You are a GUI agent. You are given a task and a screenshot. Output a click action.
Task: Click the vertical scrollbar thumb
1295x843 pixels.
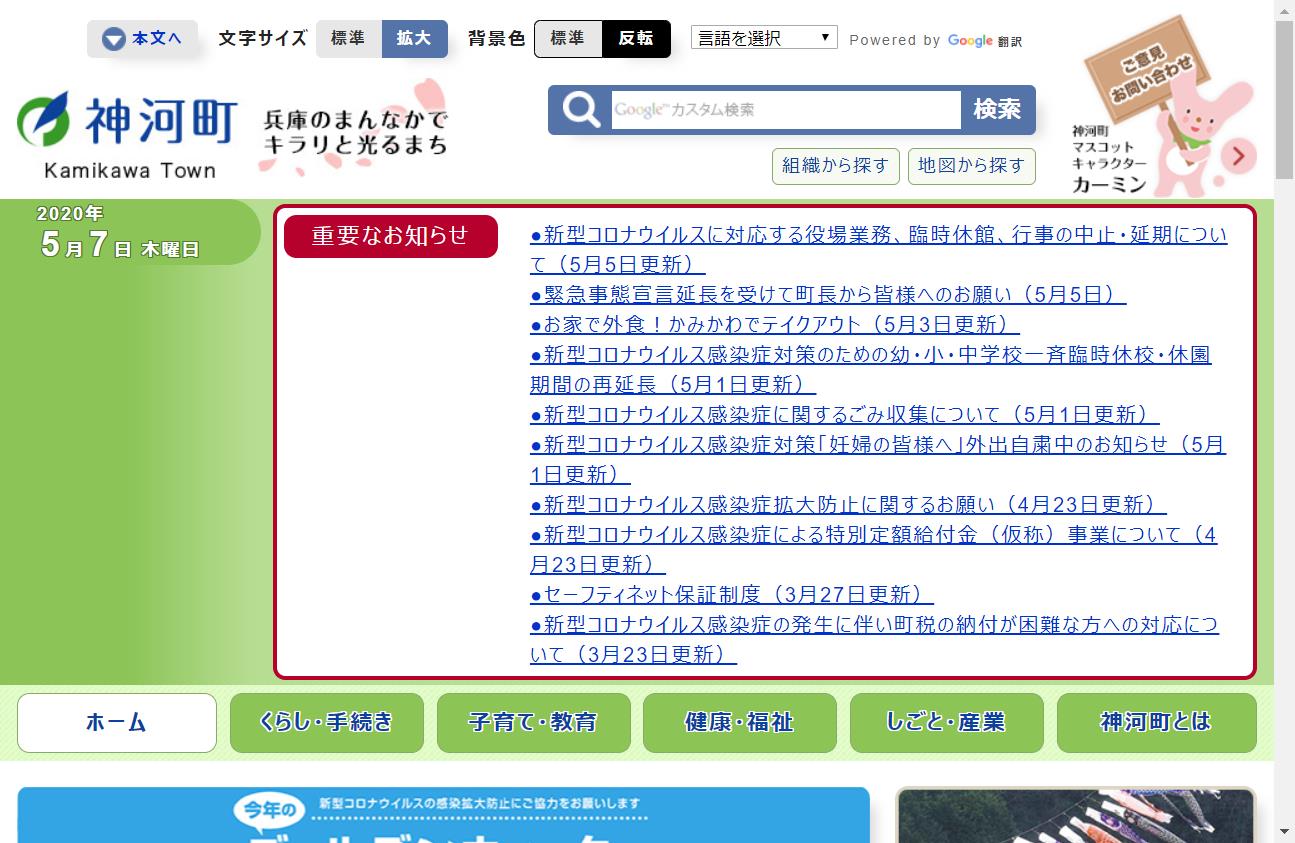click(x=1284, y=100)
